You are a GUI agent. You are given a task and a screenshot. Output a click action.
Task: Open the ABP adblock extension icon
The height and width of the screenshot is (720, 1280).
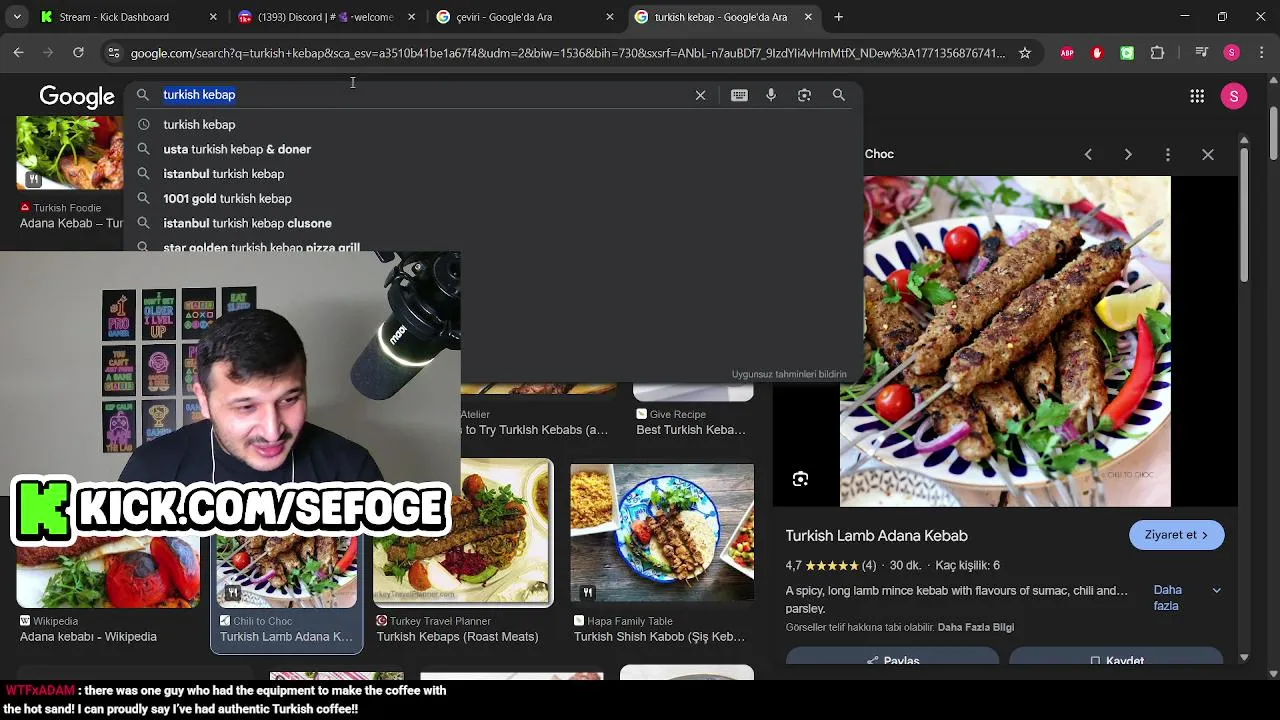point(1067,53)
